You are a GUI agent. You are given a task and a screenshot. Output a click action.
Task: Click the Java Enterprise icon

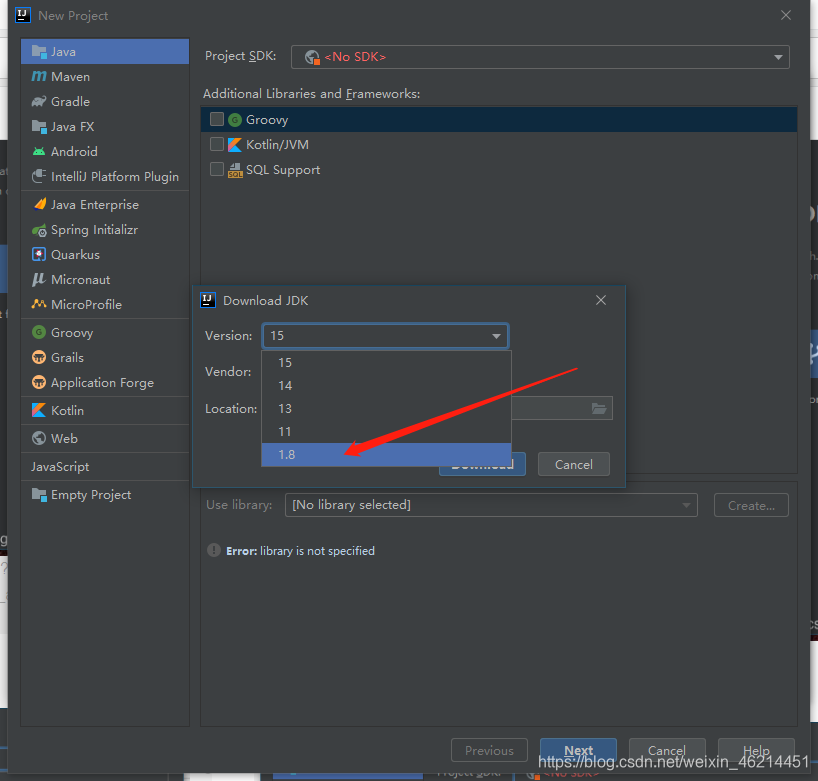39,205
